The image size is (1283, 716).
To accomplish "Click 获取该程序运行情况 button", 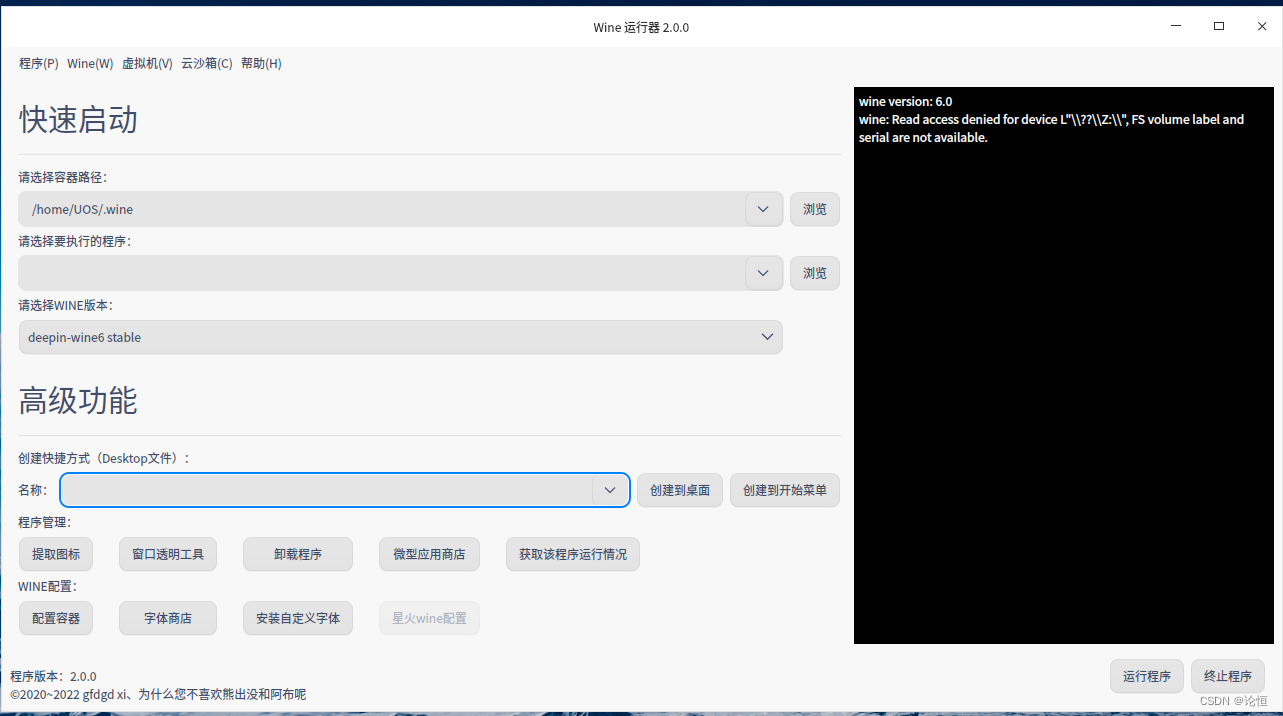I will point(573,554).
